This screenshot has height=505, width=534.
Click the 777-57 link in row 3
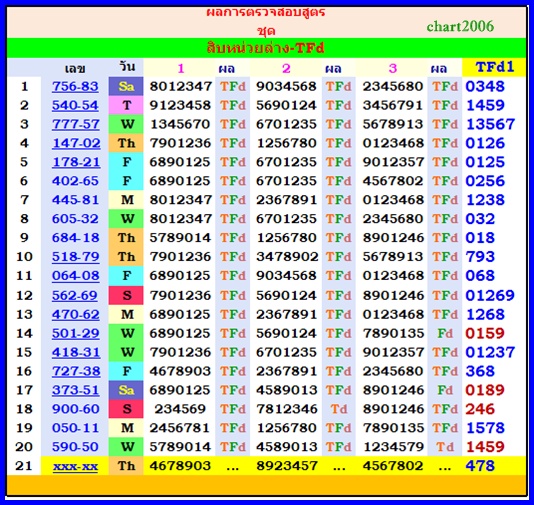tap(76, 124)
